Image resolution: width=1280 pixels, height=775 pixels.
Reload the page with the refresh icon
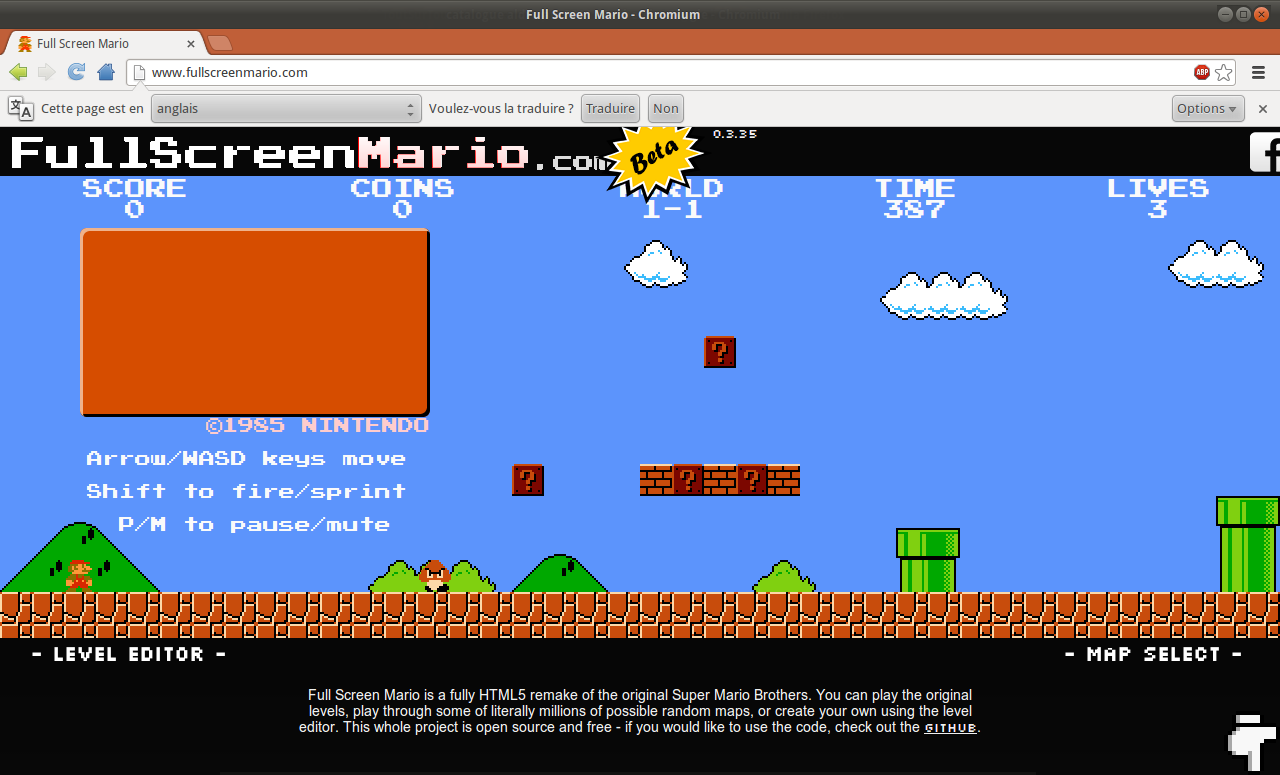point(76,72)
